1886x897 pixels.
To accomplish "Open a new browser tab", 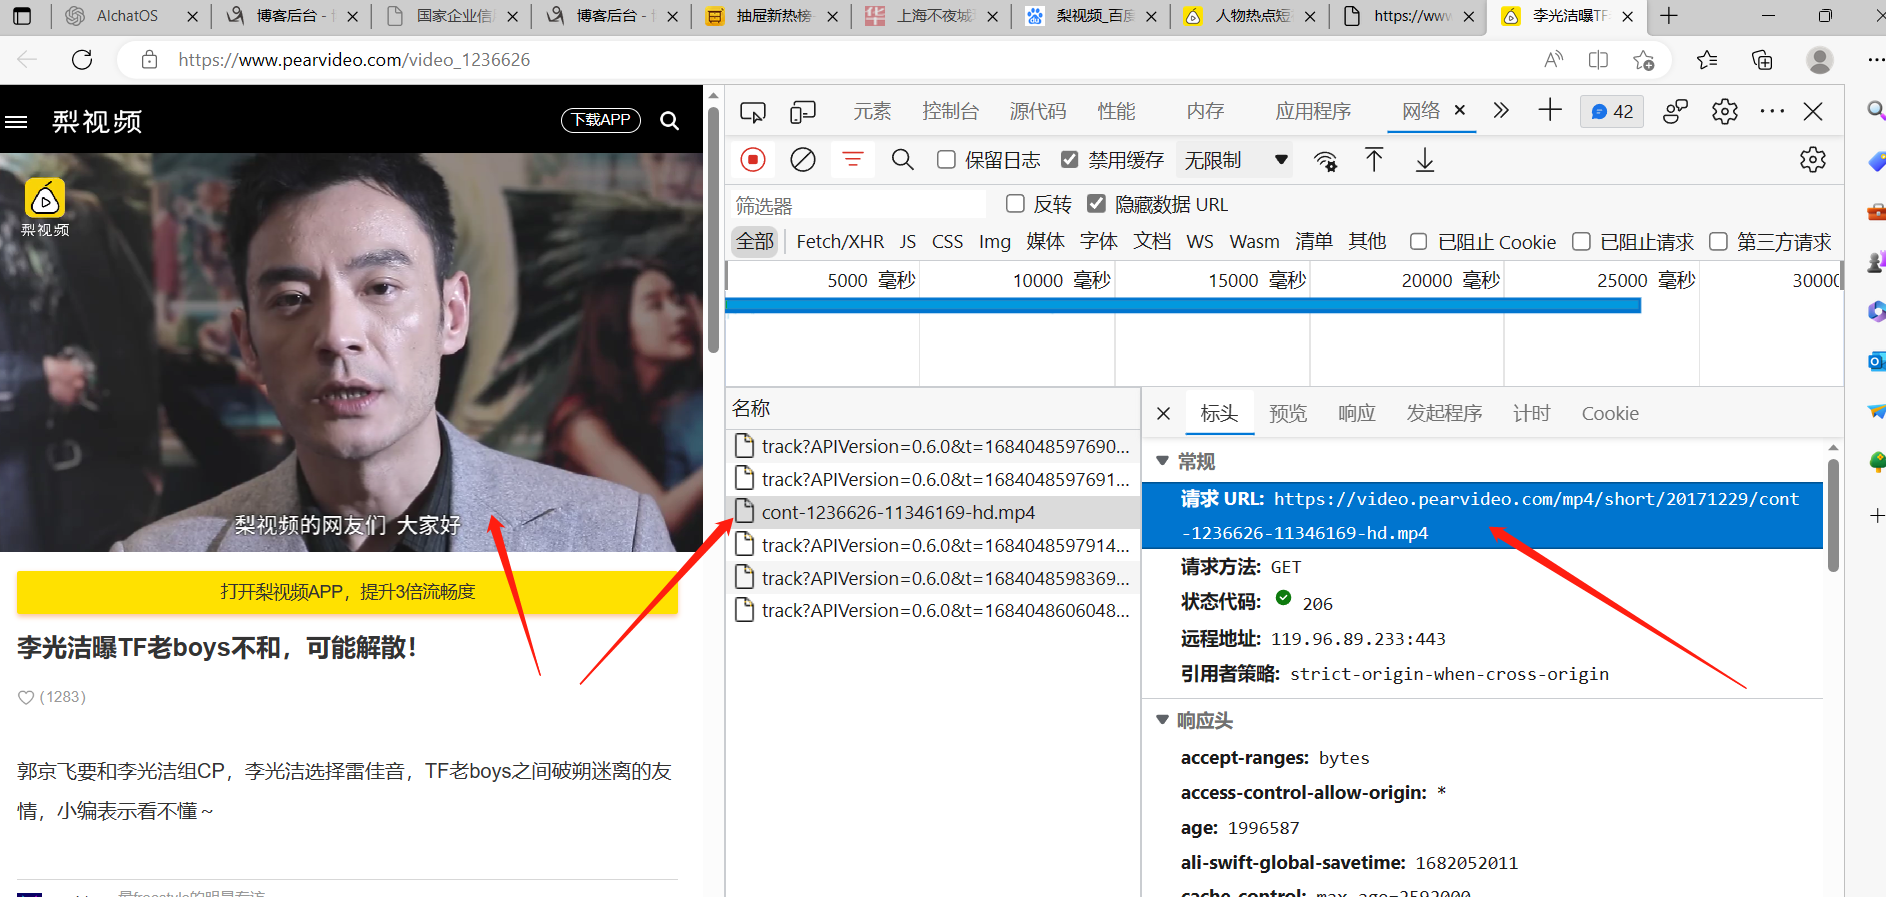I will 1669,16.
